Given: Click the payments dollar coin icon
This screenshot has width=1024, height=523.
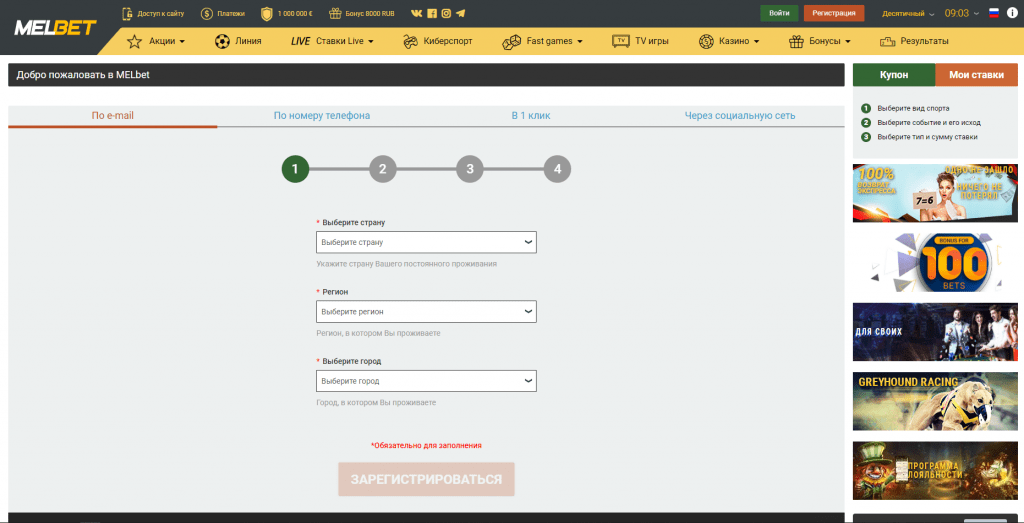Looking at the screenshot, I should (207, 13).
